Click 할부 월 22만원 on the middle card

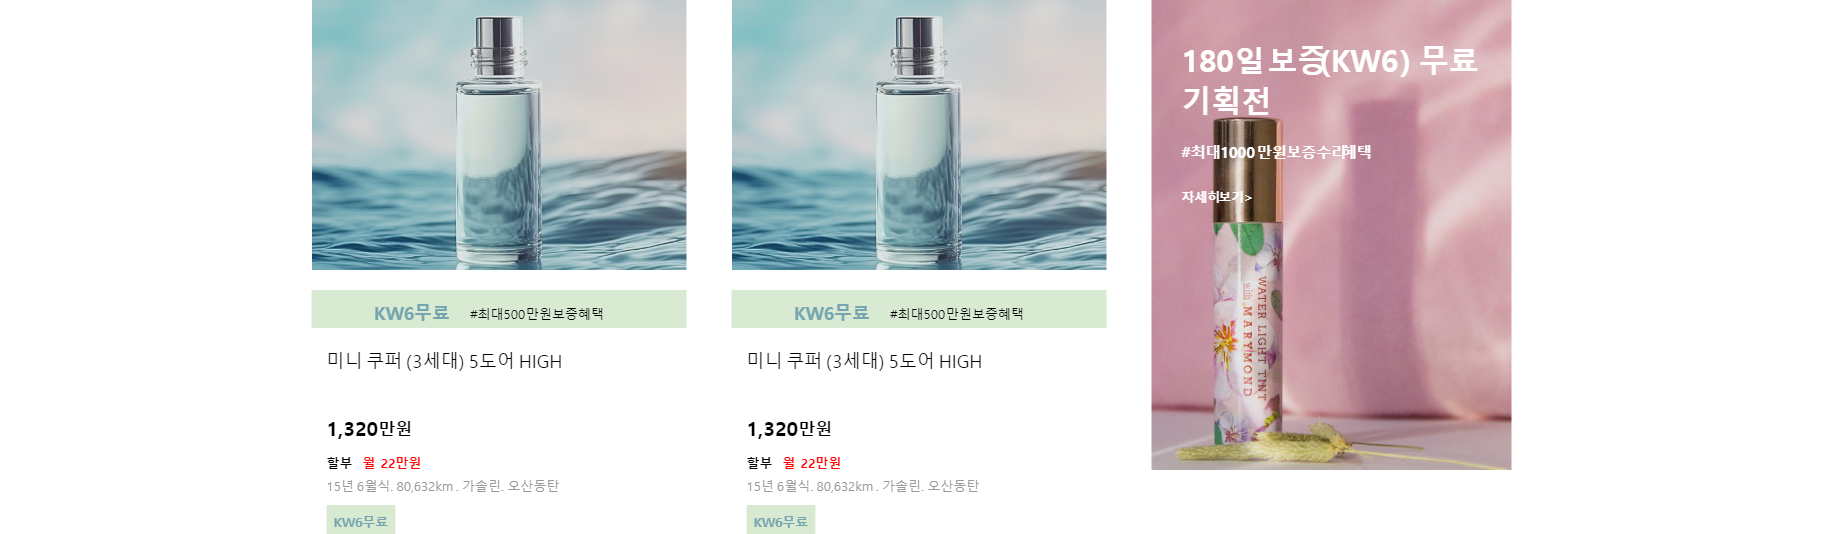pos(793,463)
